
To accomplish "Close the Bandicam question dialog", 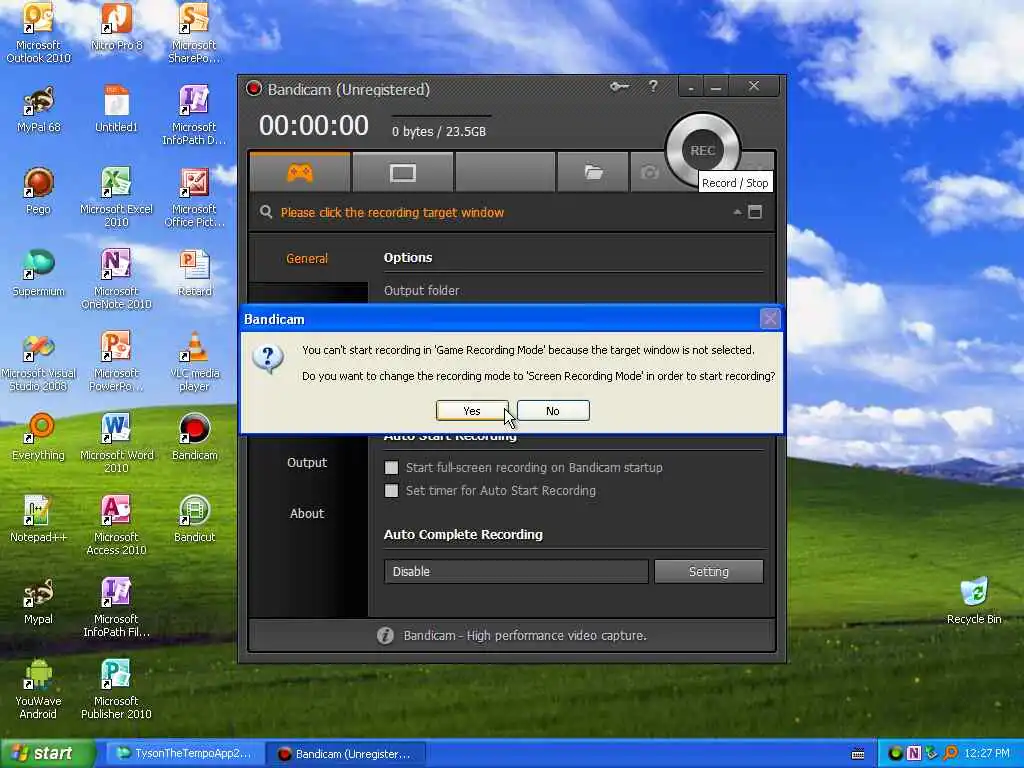I will pyautogui.click(x=770, y=319).
